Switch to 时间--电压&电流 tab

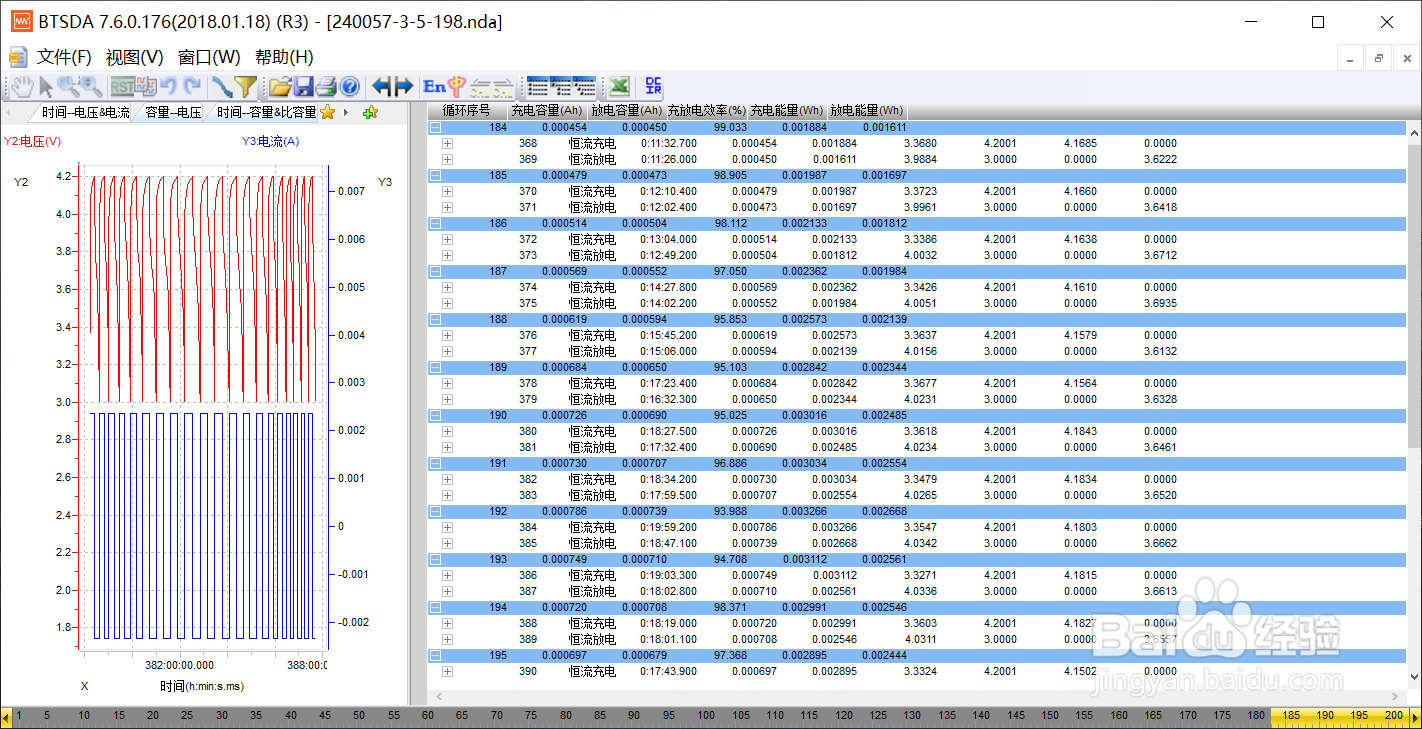(85, 112)
